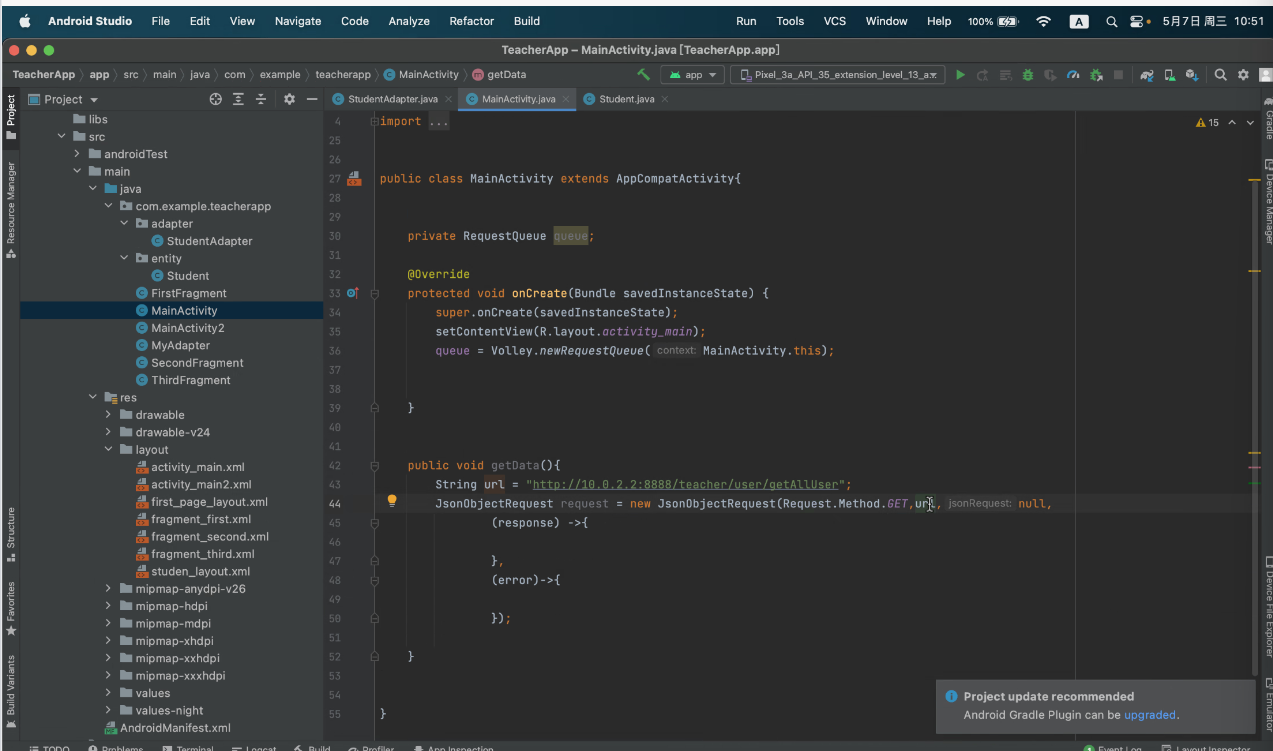Open IDE settings gear in main toolbar
1273x751 pixels.
1244,75
